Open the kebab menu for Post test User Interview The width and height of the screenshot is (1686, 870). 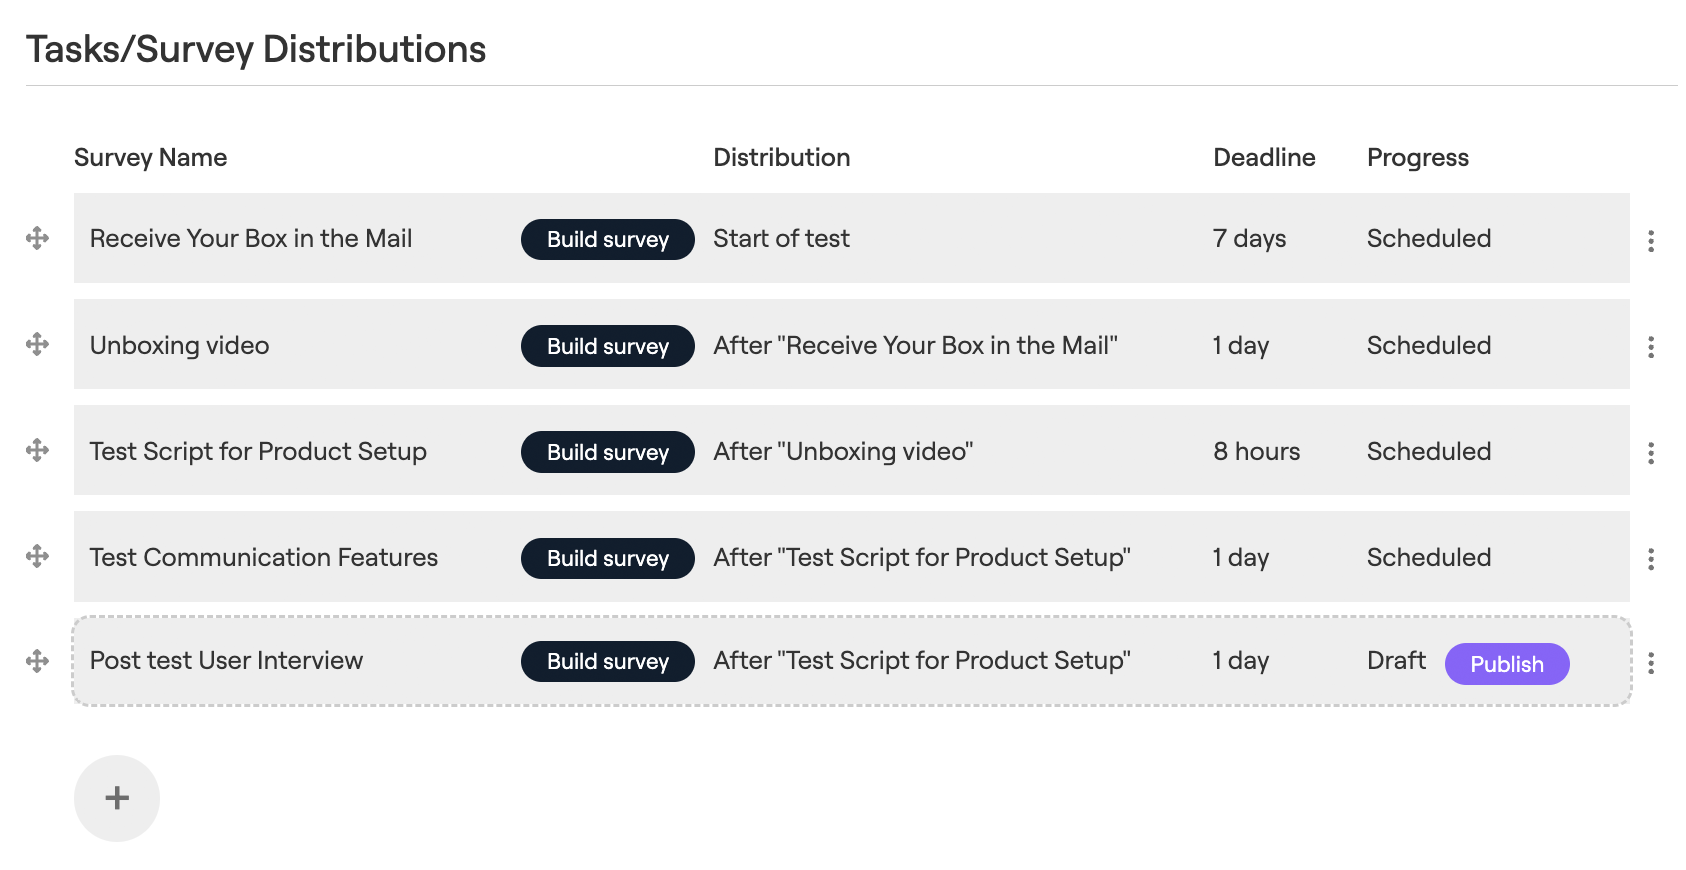tap(1652, 661)
